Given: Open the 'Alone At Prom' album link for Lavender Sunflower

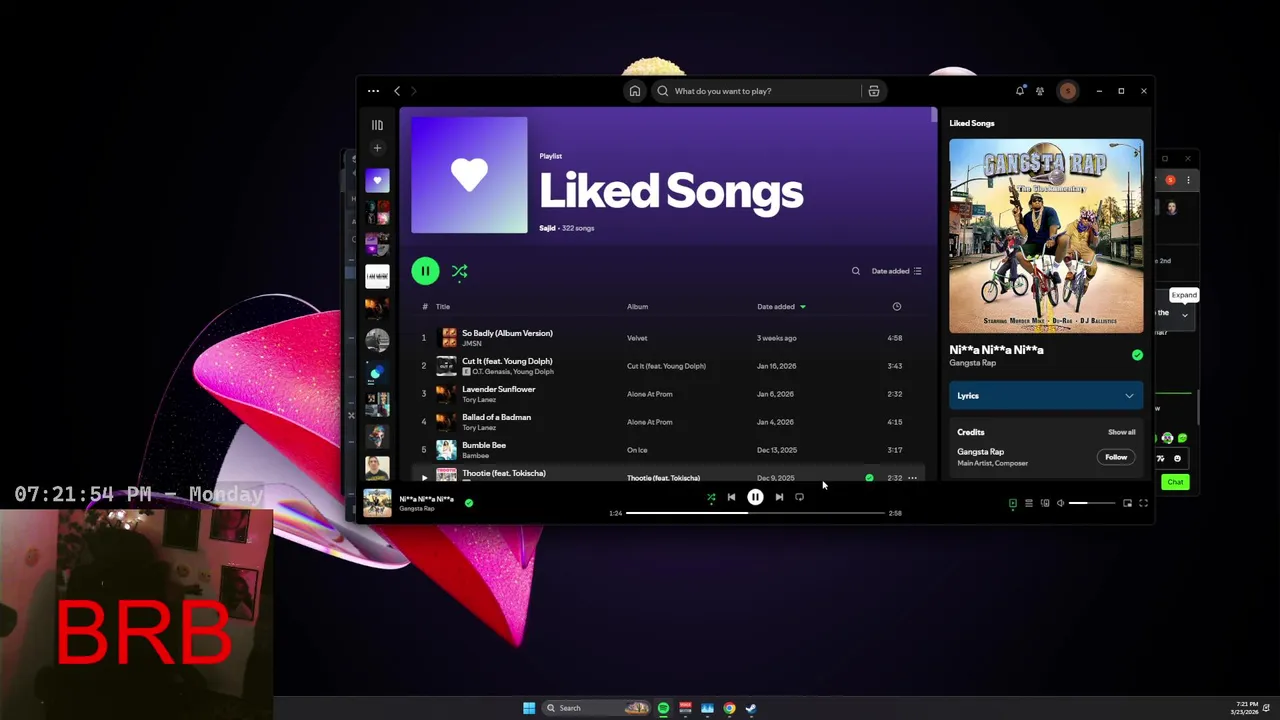Looking at the screenshot, I should tap(650, 394).
